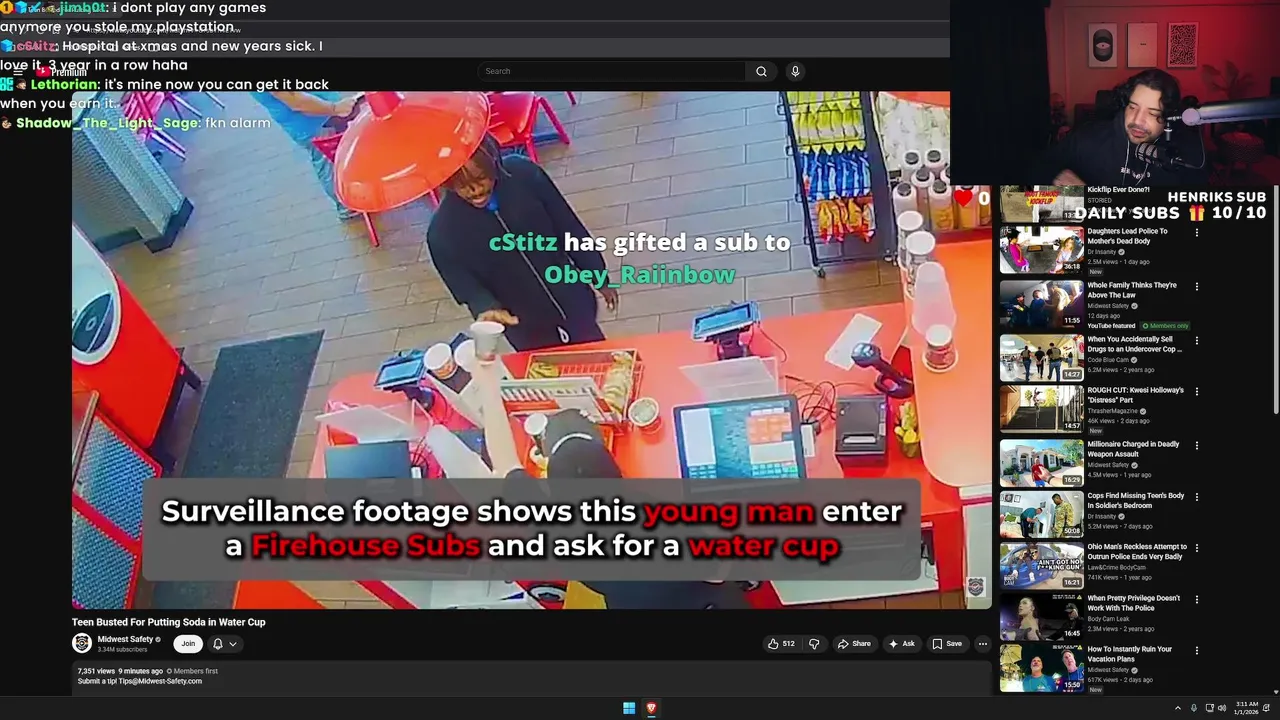Open more actions menu under the video
The image size is (1280, 720).
pos(983,644)
